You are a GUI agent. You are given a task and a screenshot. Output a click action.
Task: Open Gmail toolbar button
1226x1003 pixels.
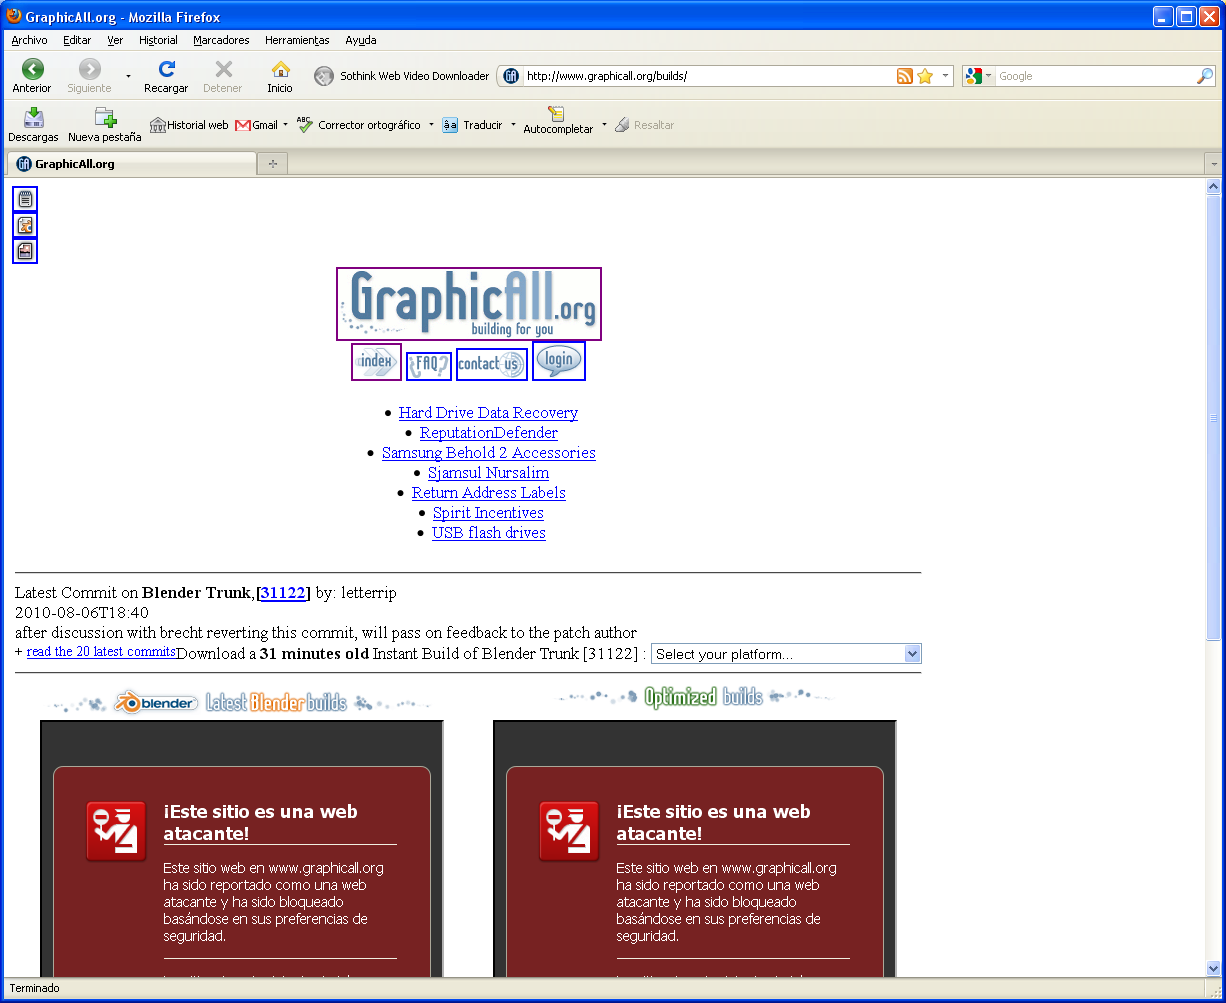click(x=257, y=125)
